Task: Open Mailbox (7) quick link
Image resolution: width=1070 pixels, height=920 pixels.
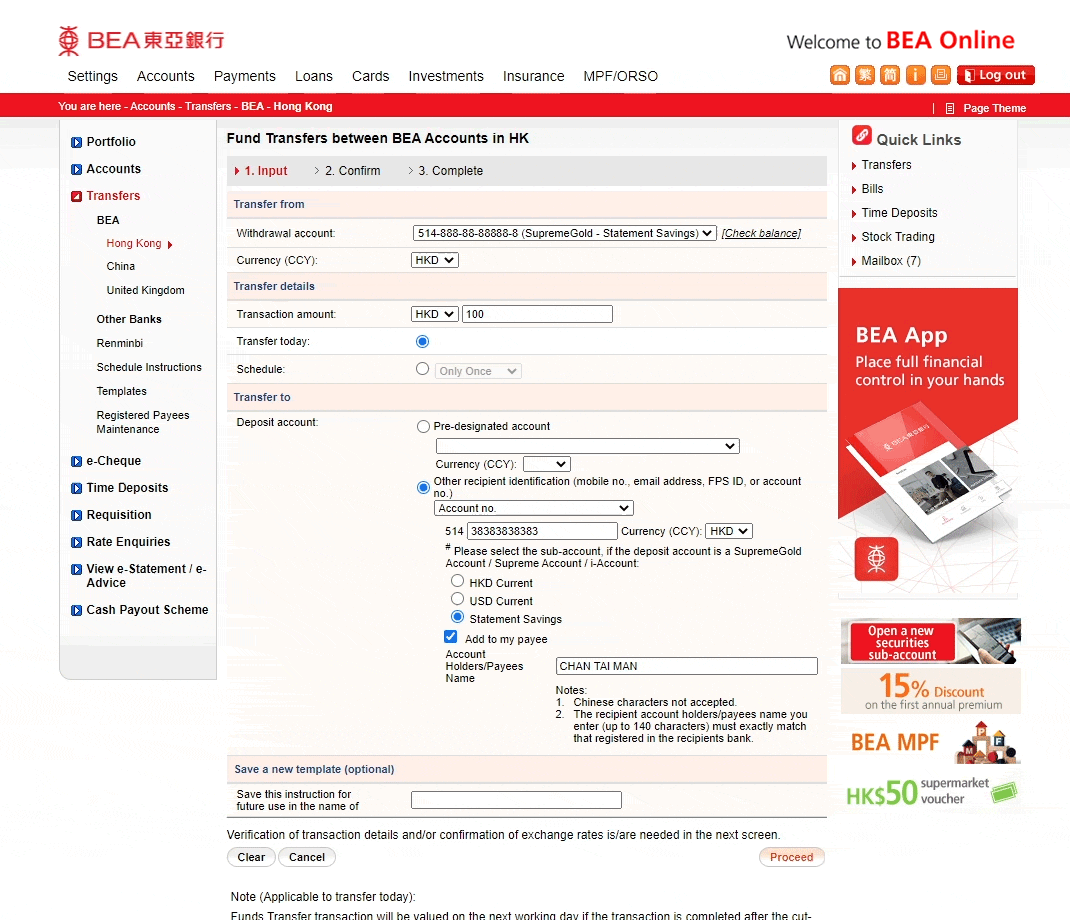Action: click(891, 261)
